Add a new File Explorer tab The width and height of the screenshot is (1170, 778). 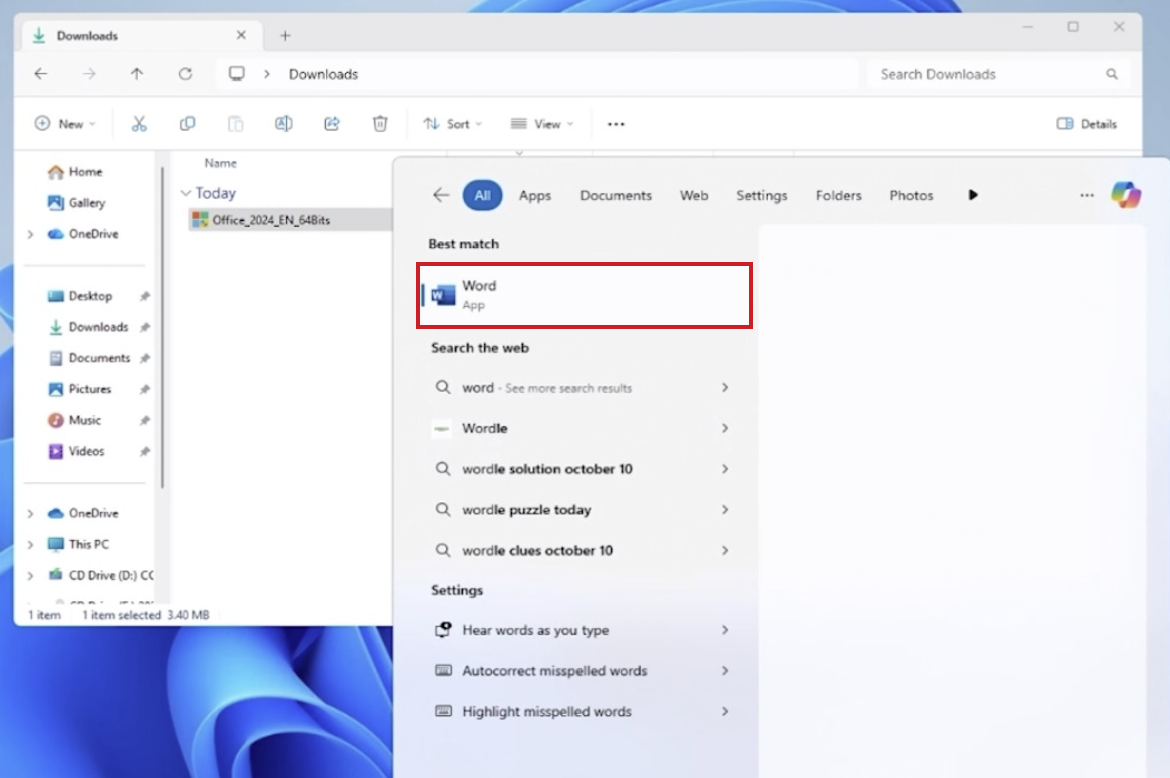(x=285, y=35)
